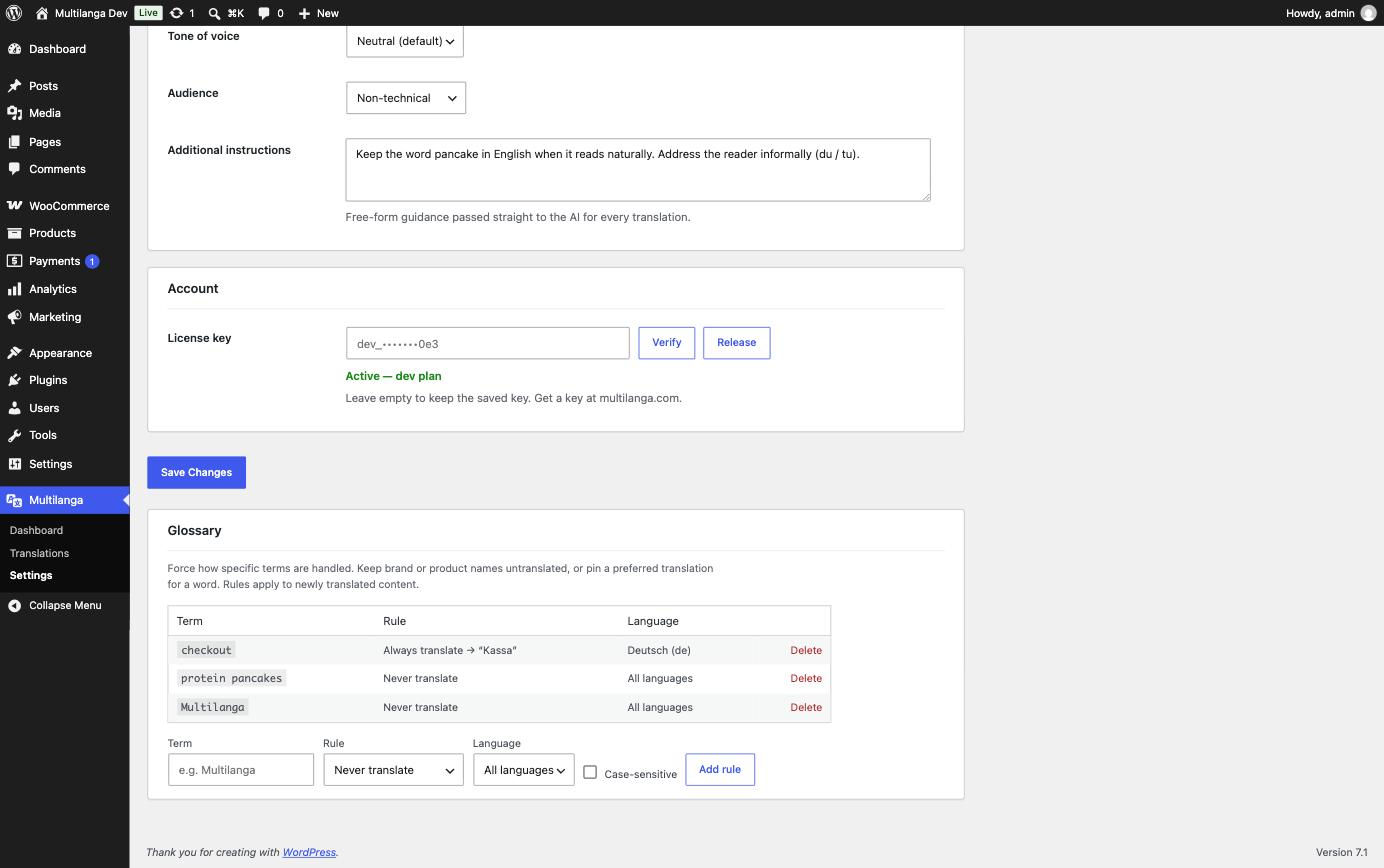The height and width of the screenshot is (868, 1384).
Task: Click the Collapse Menu arrow icon
Action: [x=15, y=605]
